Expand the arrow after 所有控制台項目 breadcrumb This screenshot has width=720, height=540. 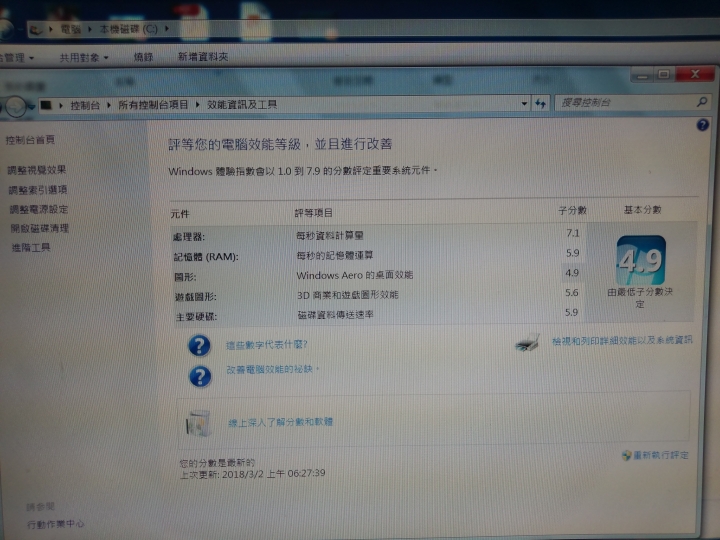(x=197, y=105)
